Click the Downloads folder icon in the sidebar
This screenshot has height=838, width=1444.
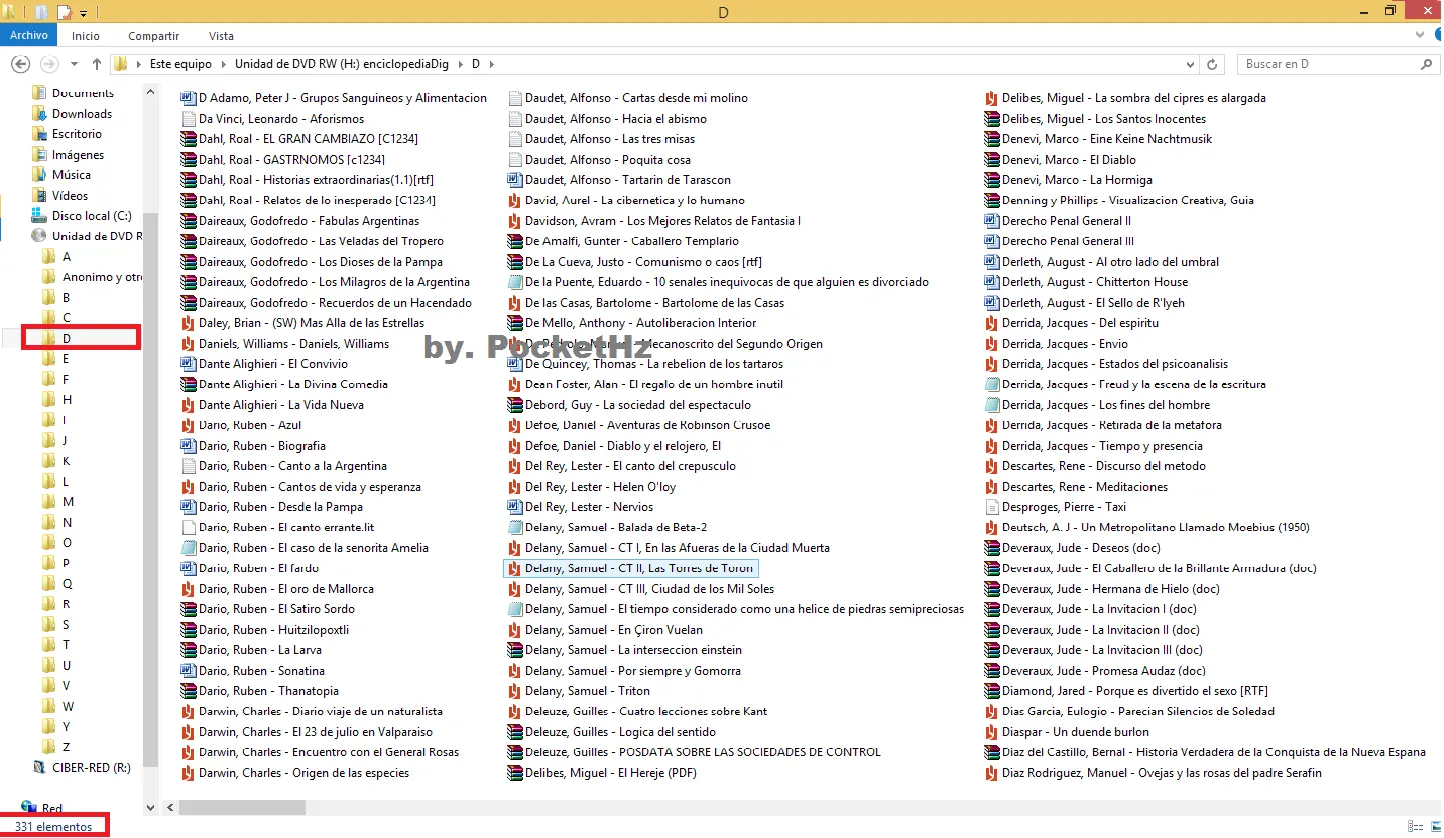pyautogui.click(x=40, y=114)
